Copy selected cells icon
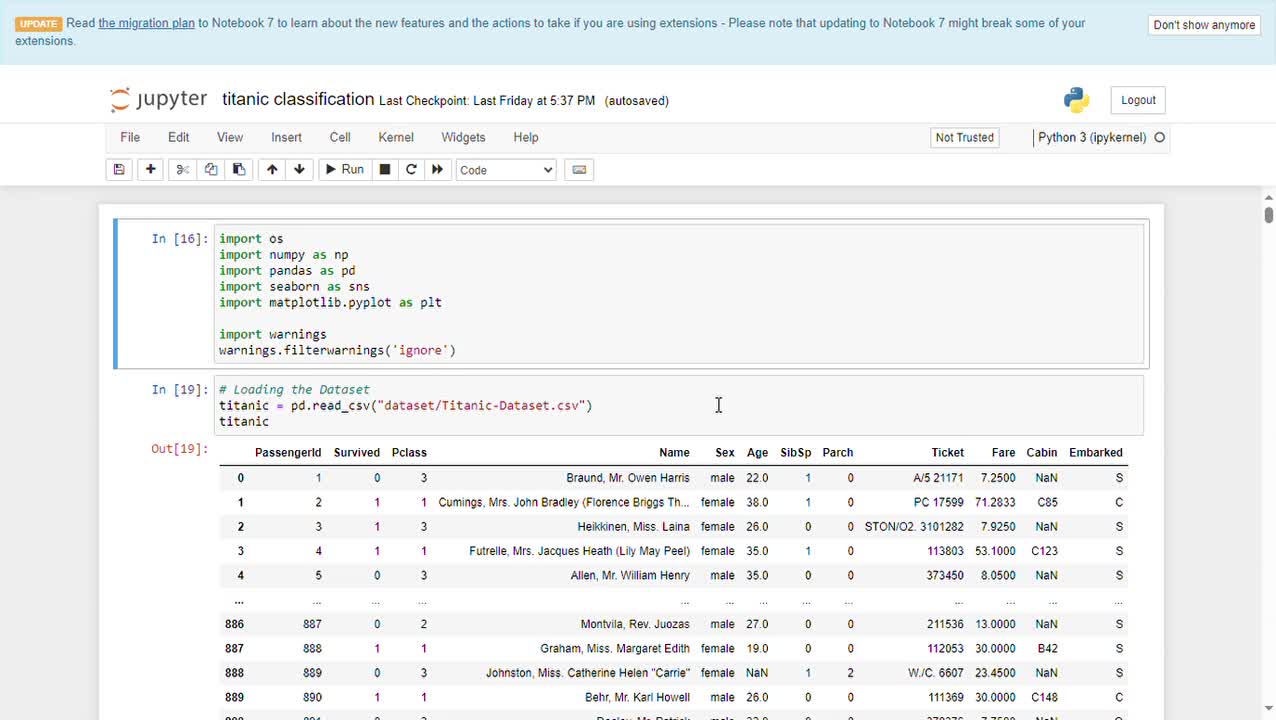The image size is (1276, 720). click(211, 170)
